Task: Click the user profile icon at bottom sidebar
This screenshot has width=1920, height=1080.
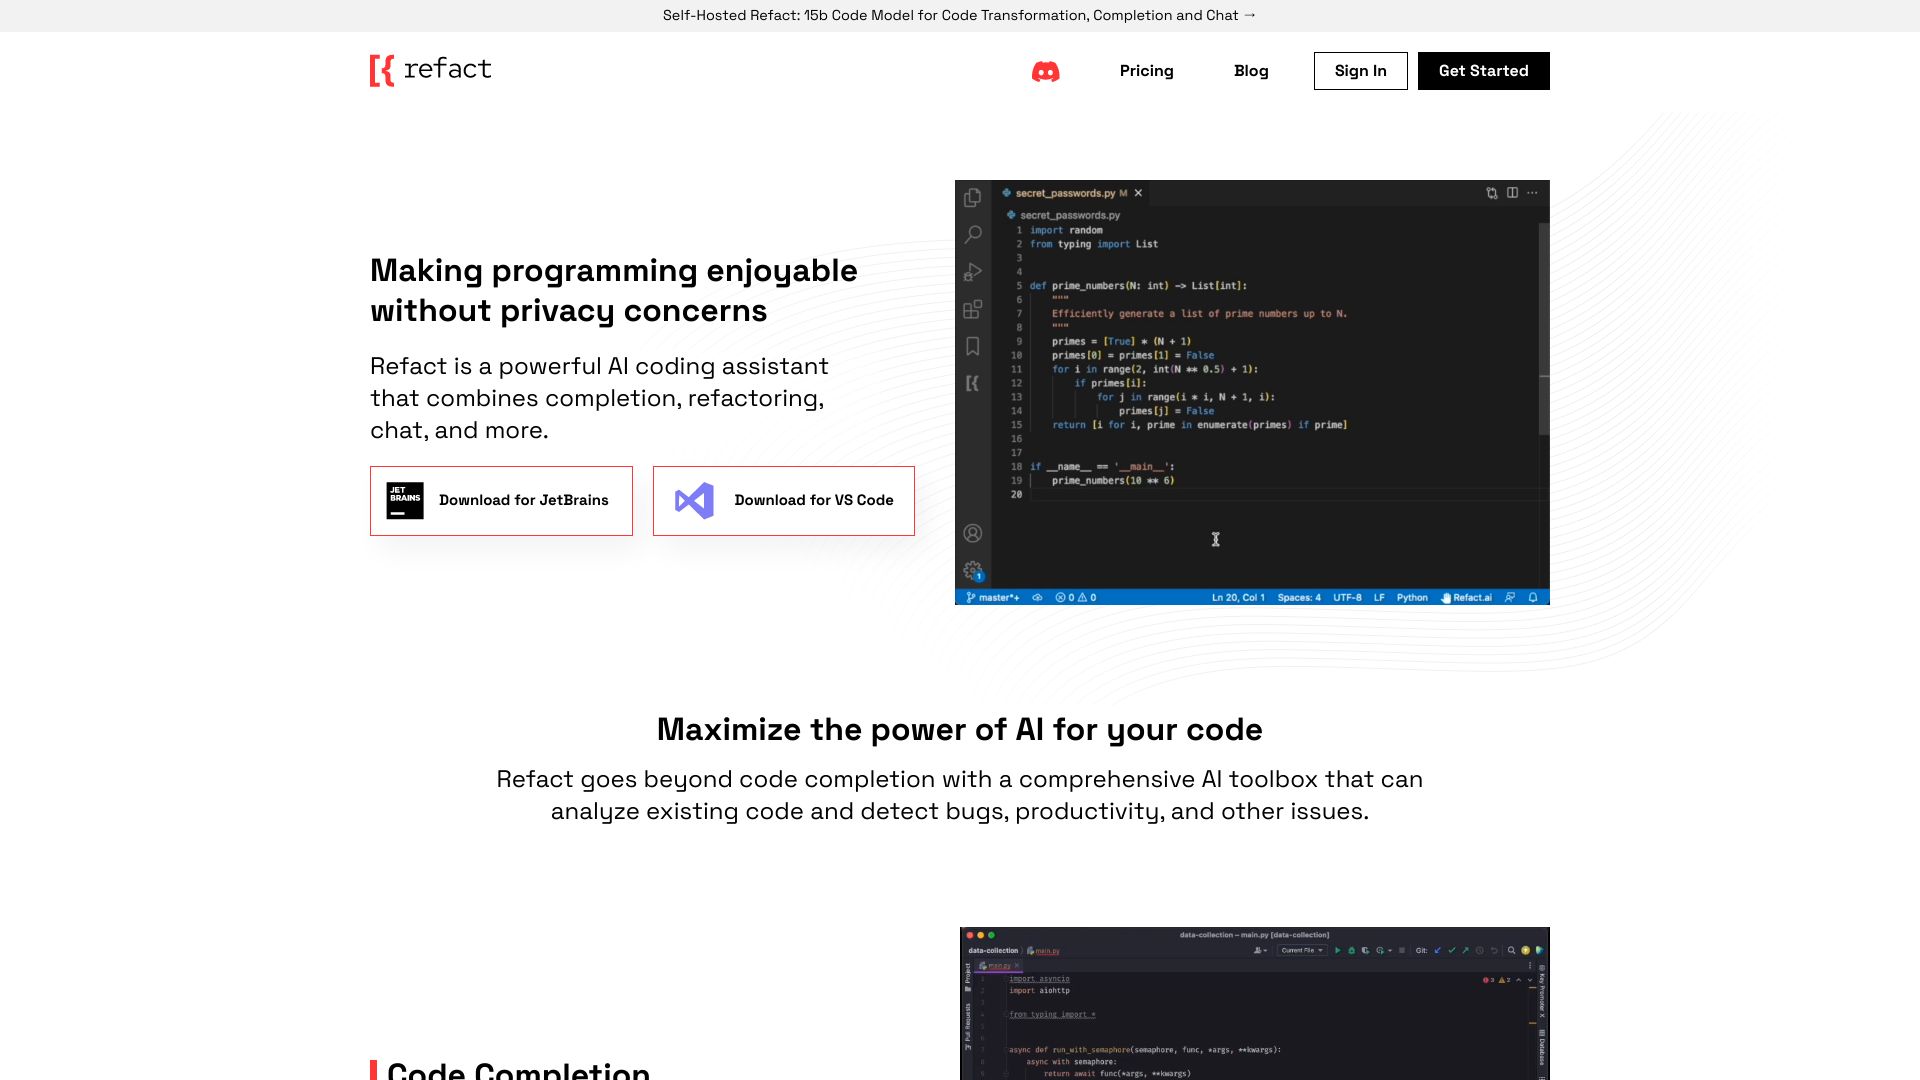Action: coord(973,533)
